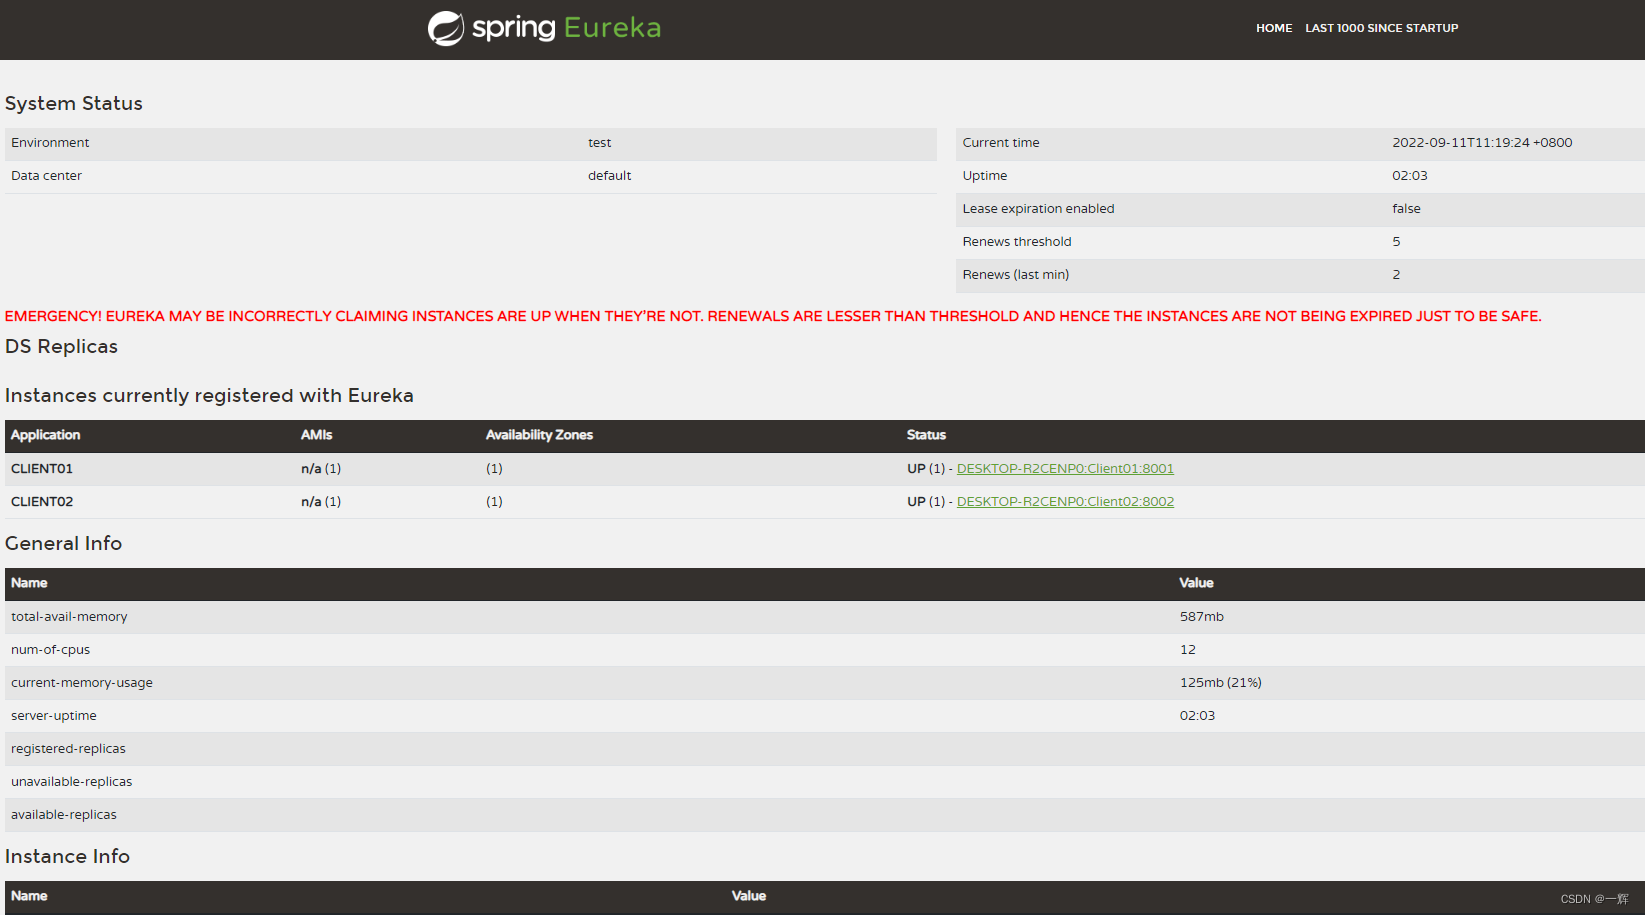Viewport: 1645px width, 915px height.
Task: Click the unavailable-replicas row name
Action: (x=71, y=782)
